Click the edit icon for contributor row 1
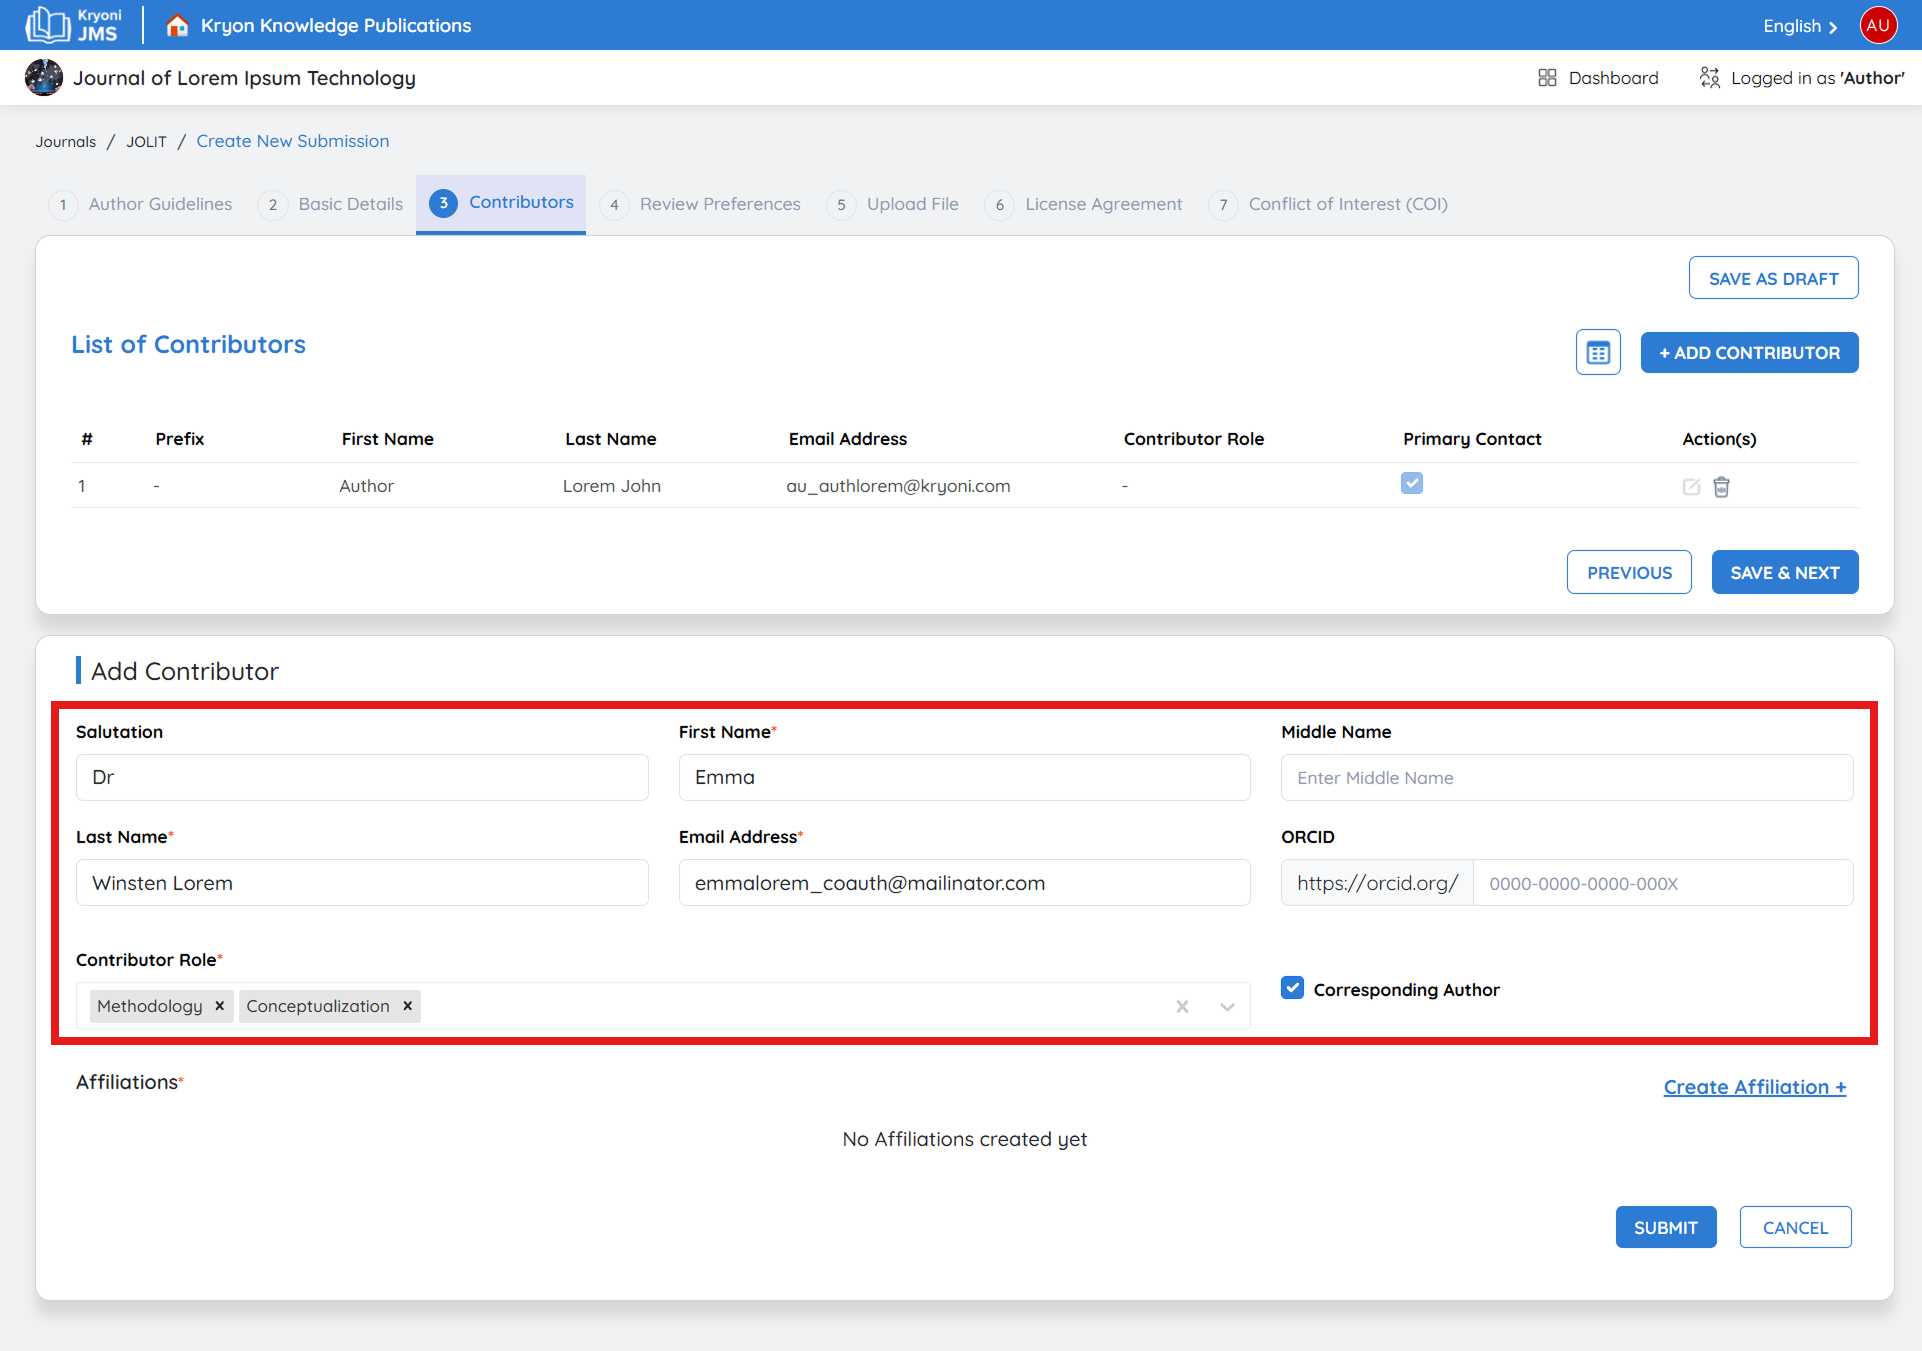 [x=1691, y=487]
